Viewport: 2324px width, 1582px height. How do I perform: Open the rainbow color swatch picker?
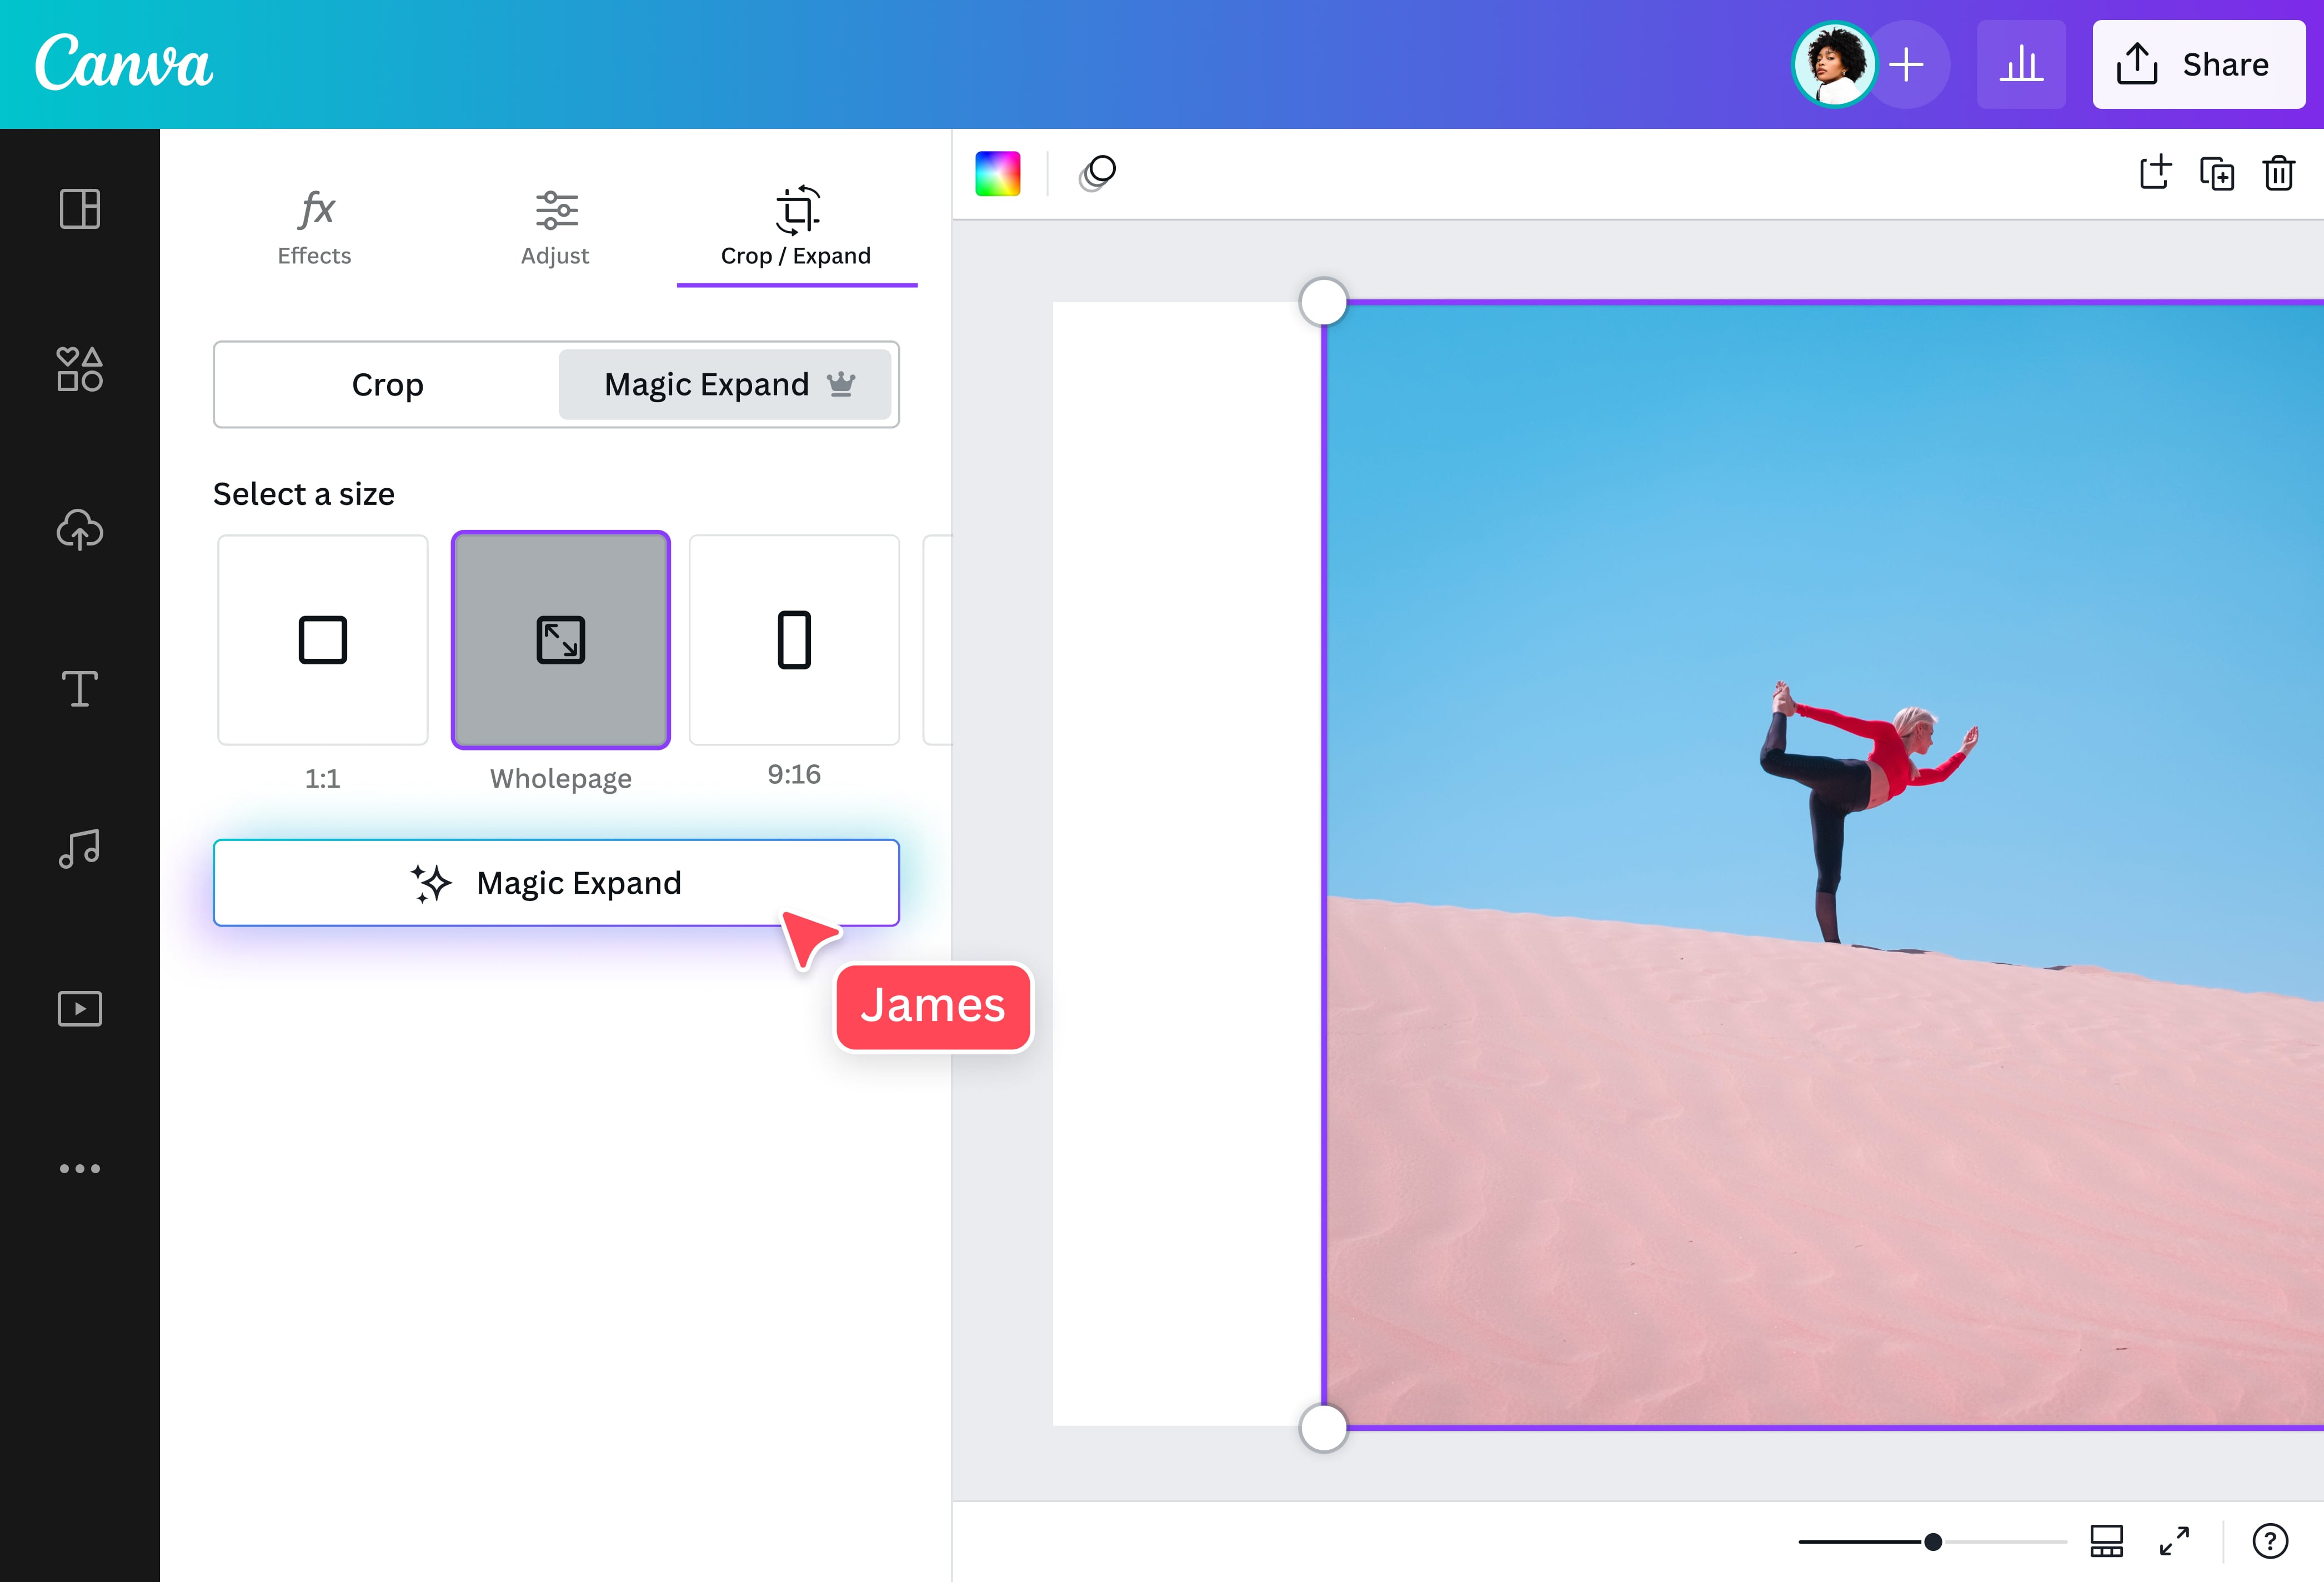(997, 173)
